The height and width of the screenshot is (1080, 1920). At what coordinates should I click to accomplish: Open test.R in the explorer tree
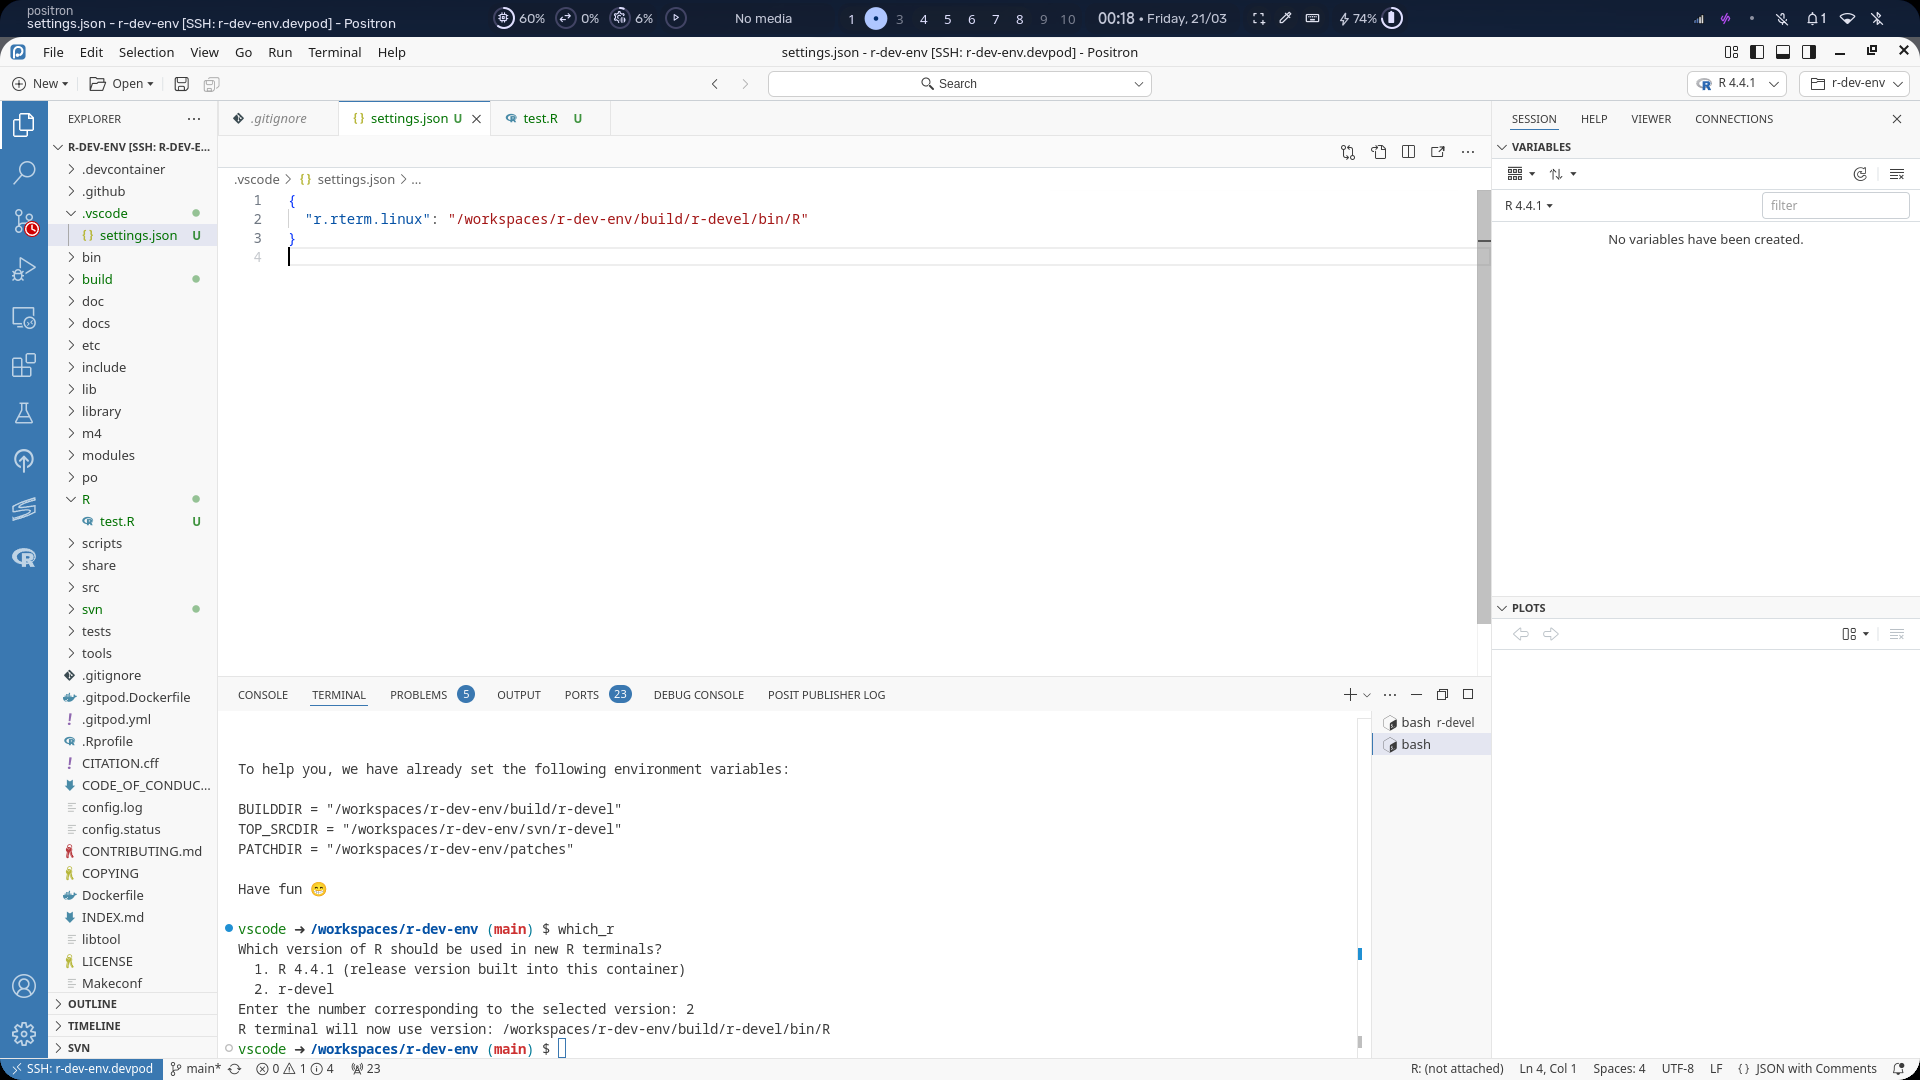(132, 522)
